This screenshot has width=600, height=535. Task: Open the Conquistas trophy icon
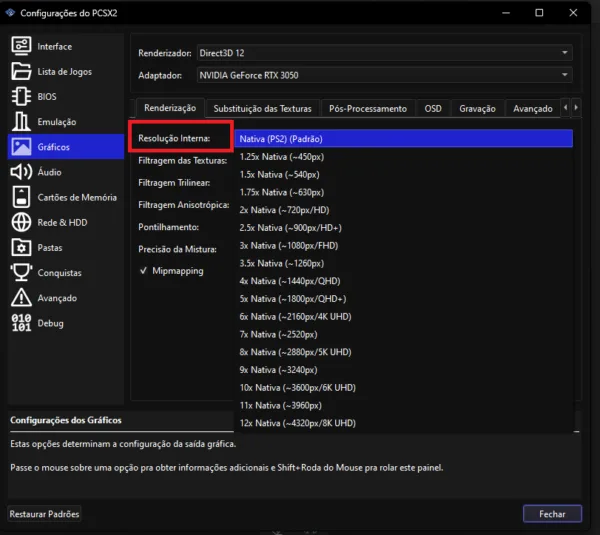coord(21,272)
